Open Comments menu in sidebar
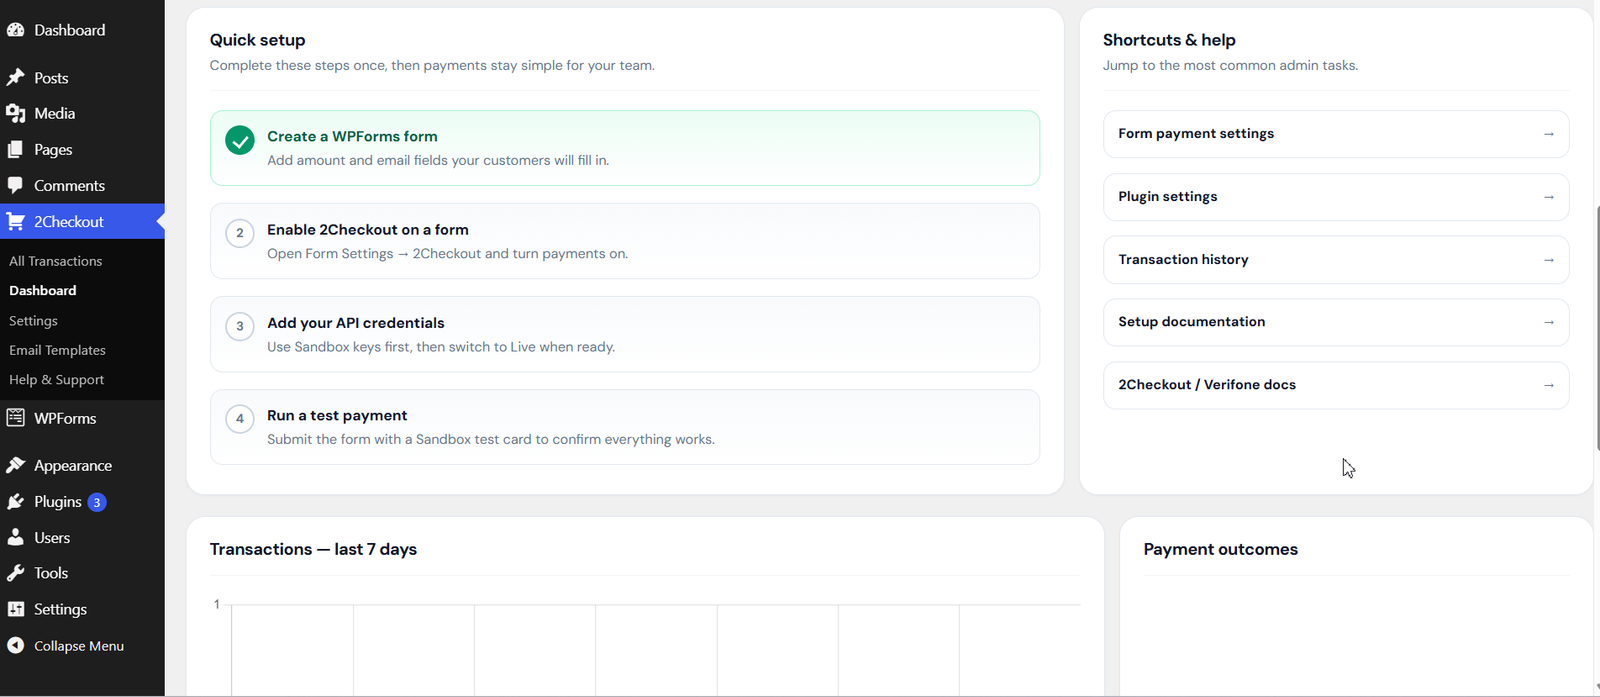Image resolution: width=1600 pixels, height=697 pixels. pyautogui.click(x=69, y=186)
